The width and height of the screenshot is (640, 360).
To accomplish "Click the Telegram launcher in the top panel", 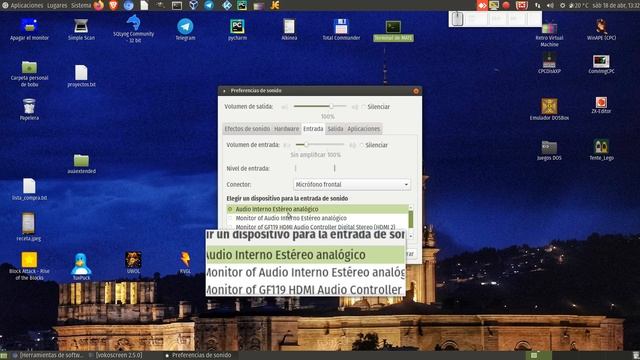I will (209, 5).
